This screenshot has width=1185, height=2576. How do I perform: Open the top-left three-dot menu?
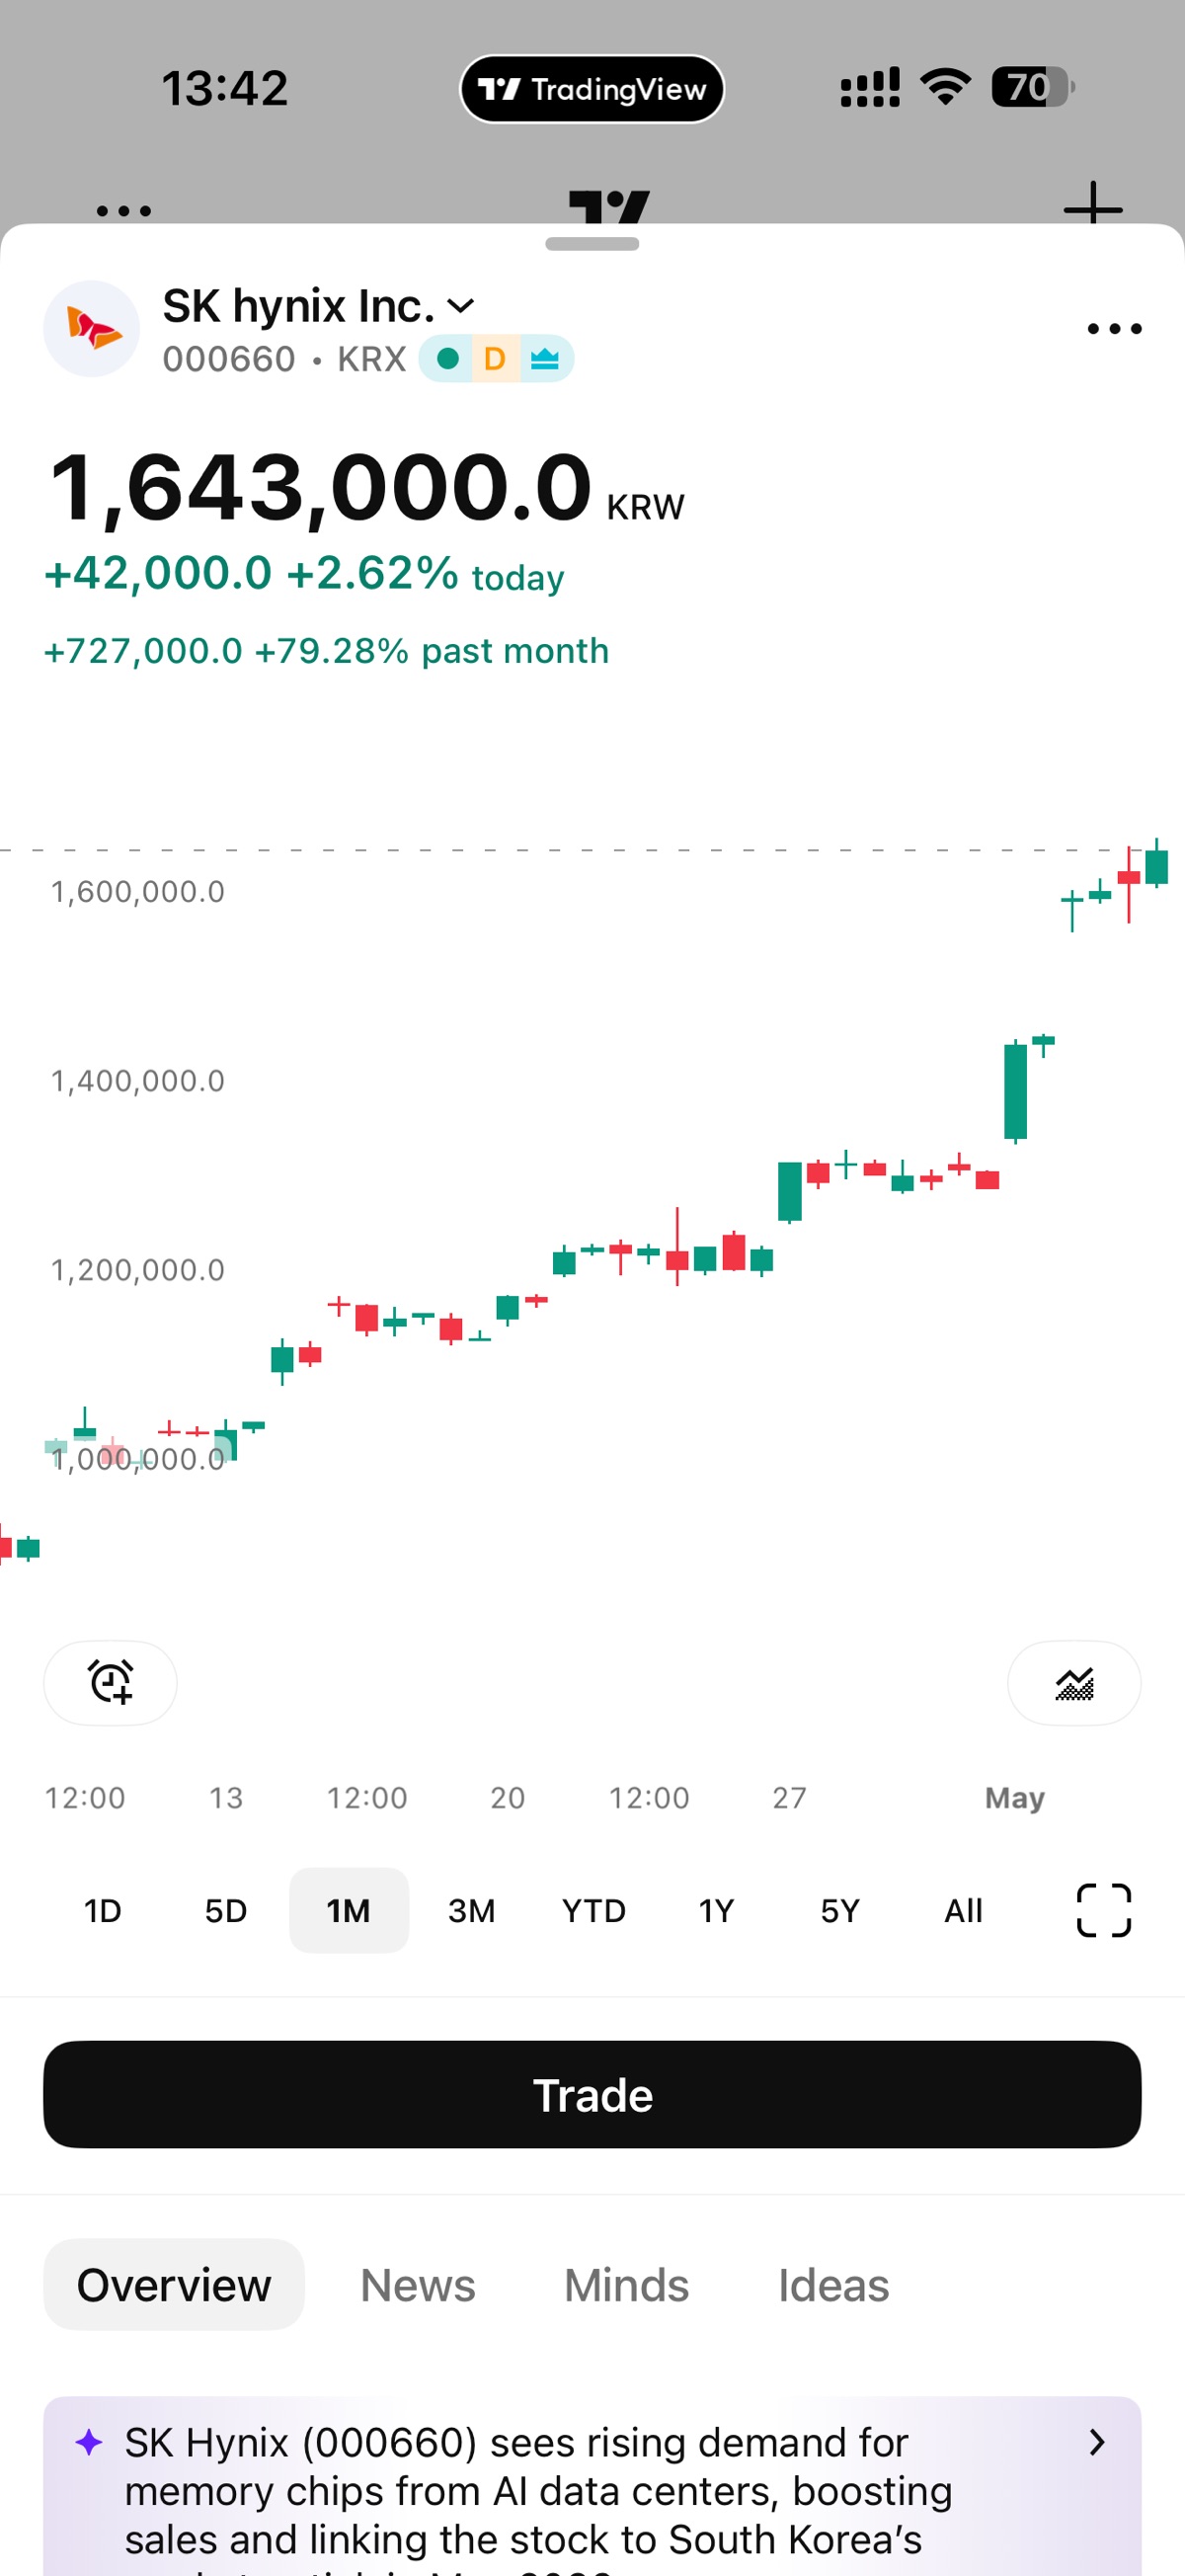coord(123,210)
